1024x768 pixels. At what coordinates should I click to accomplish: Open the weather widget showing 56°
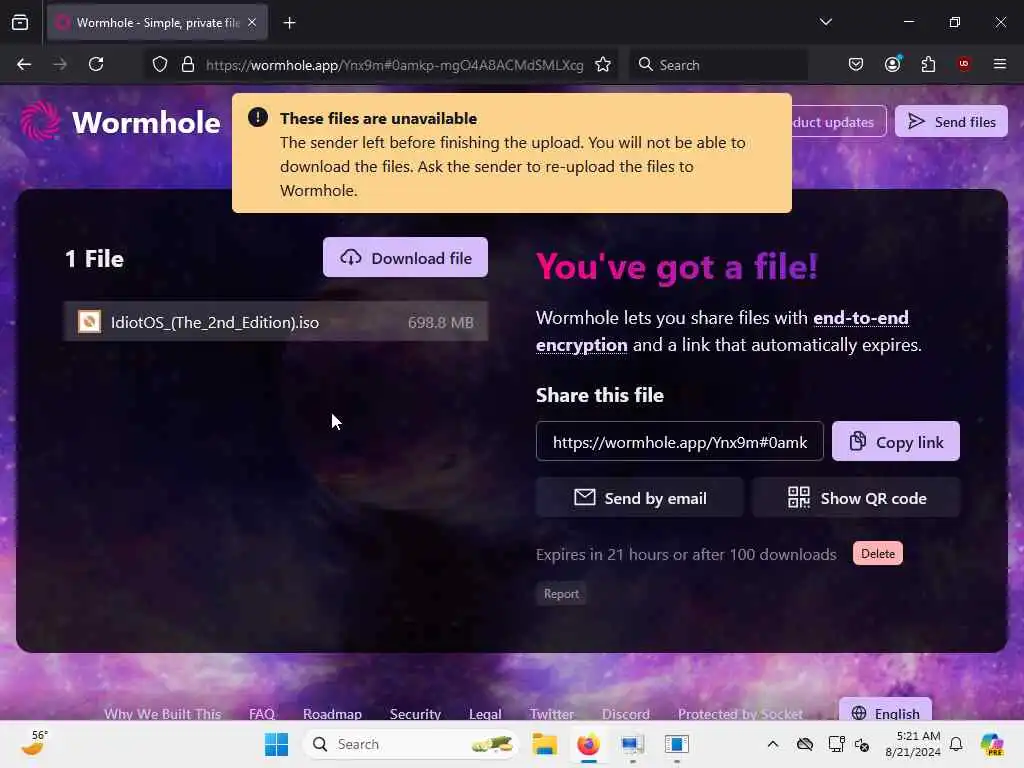(x=34, y=743)
